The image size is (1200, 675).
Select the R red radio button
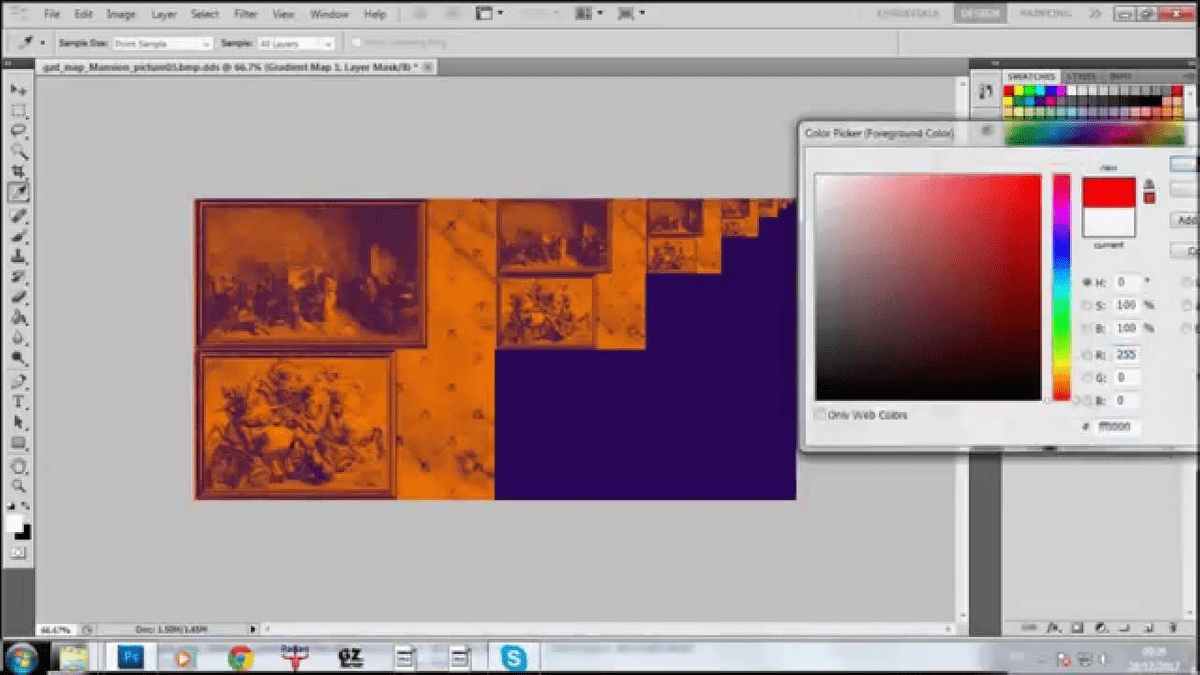[x=1087, y=355]
